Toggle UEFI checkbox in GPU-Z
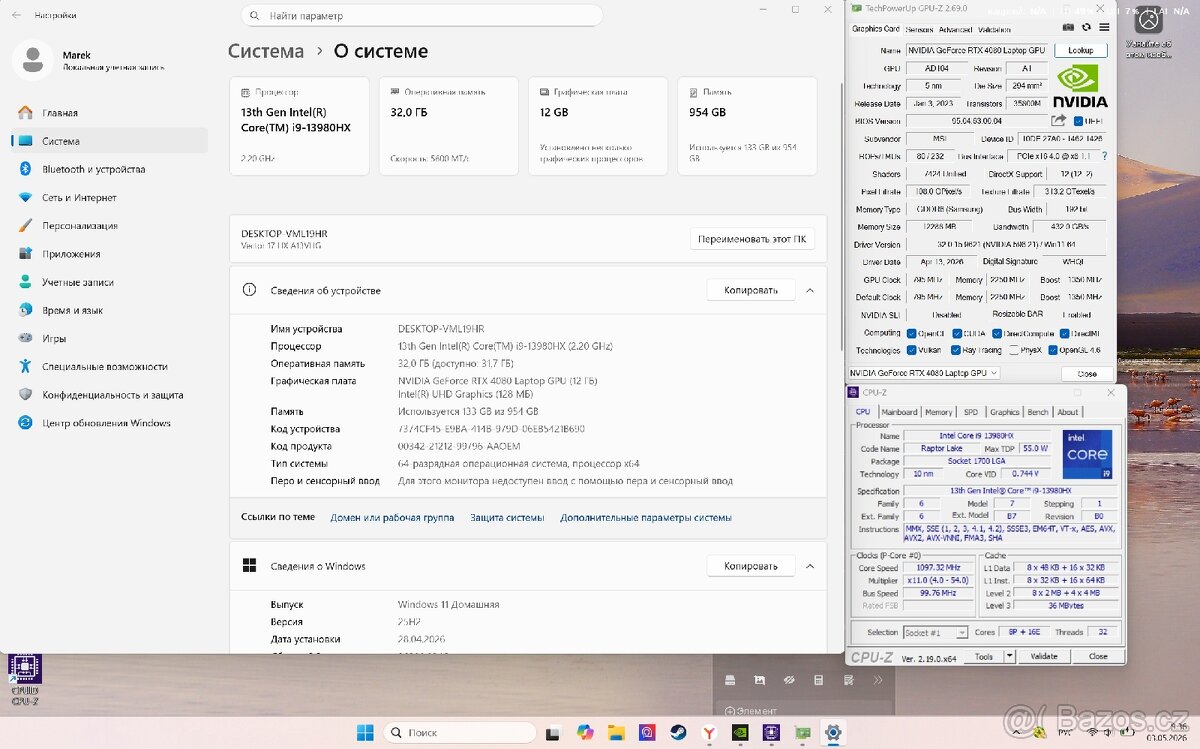 [x=1078, y=121]
